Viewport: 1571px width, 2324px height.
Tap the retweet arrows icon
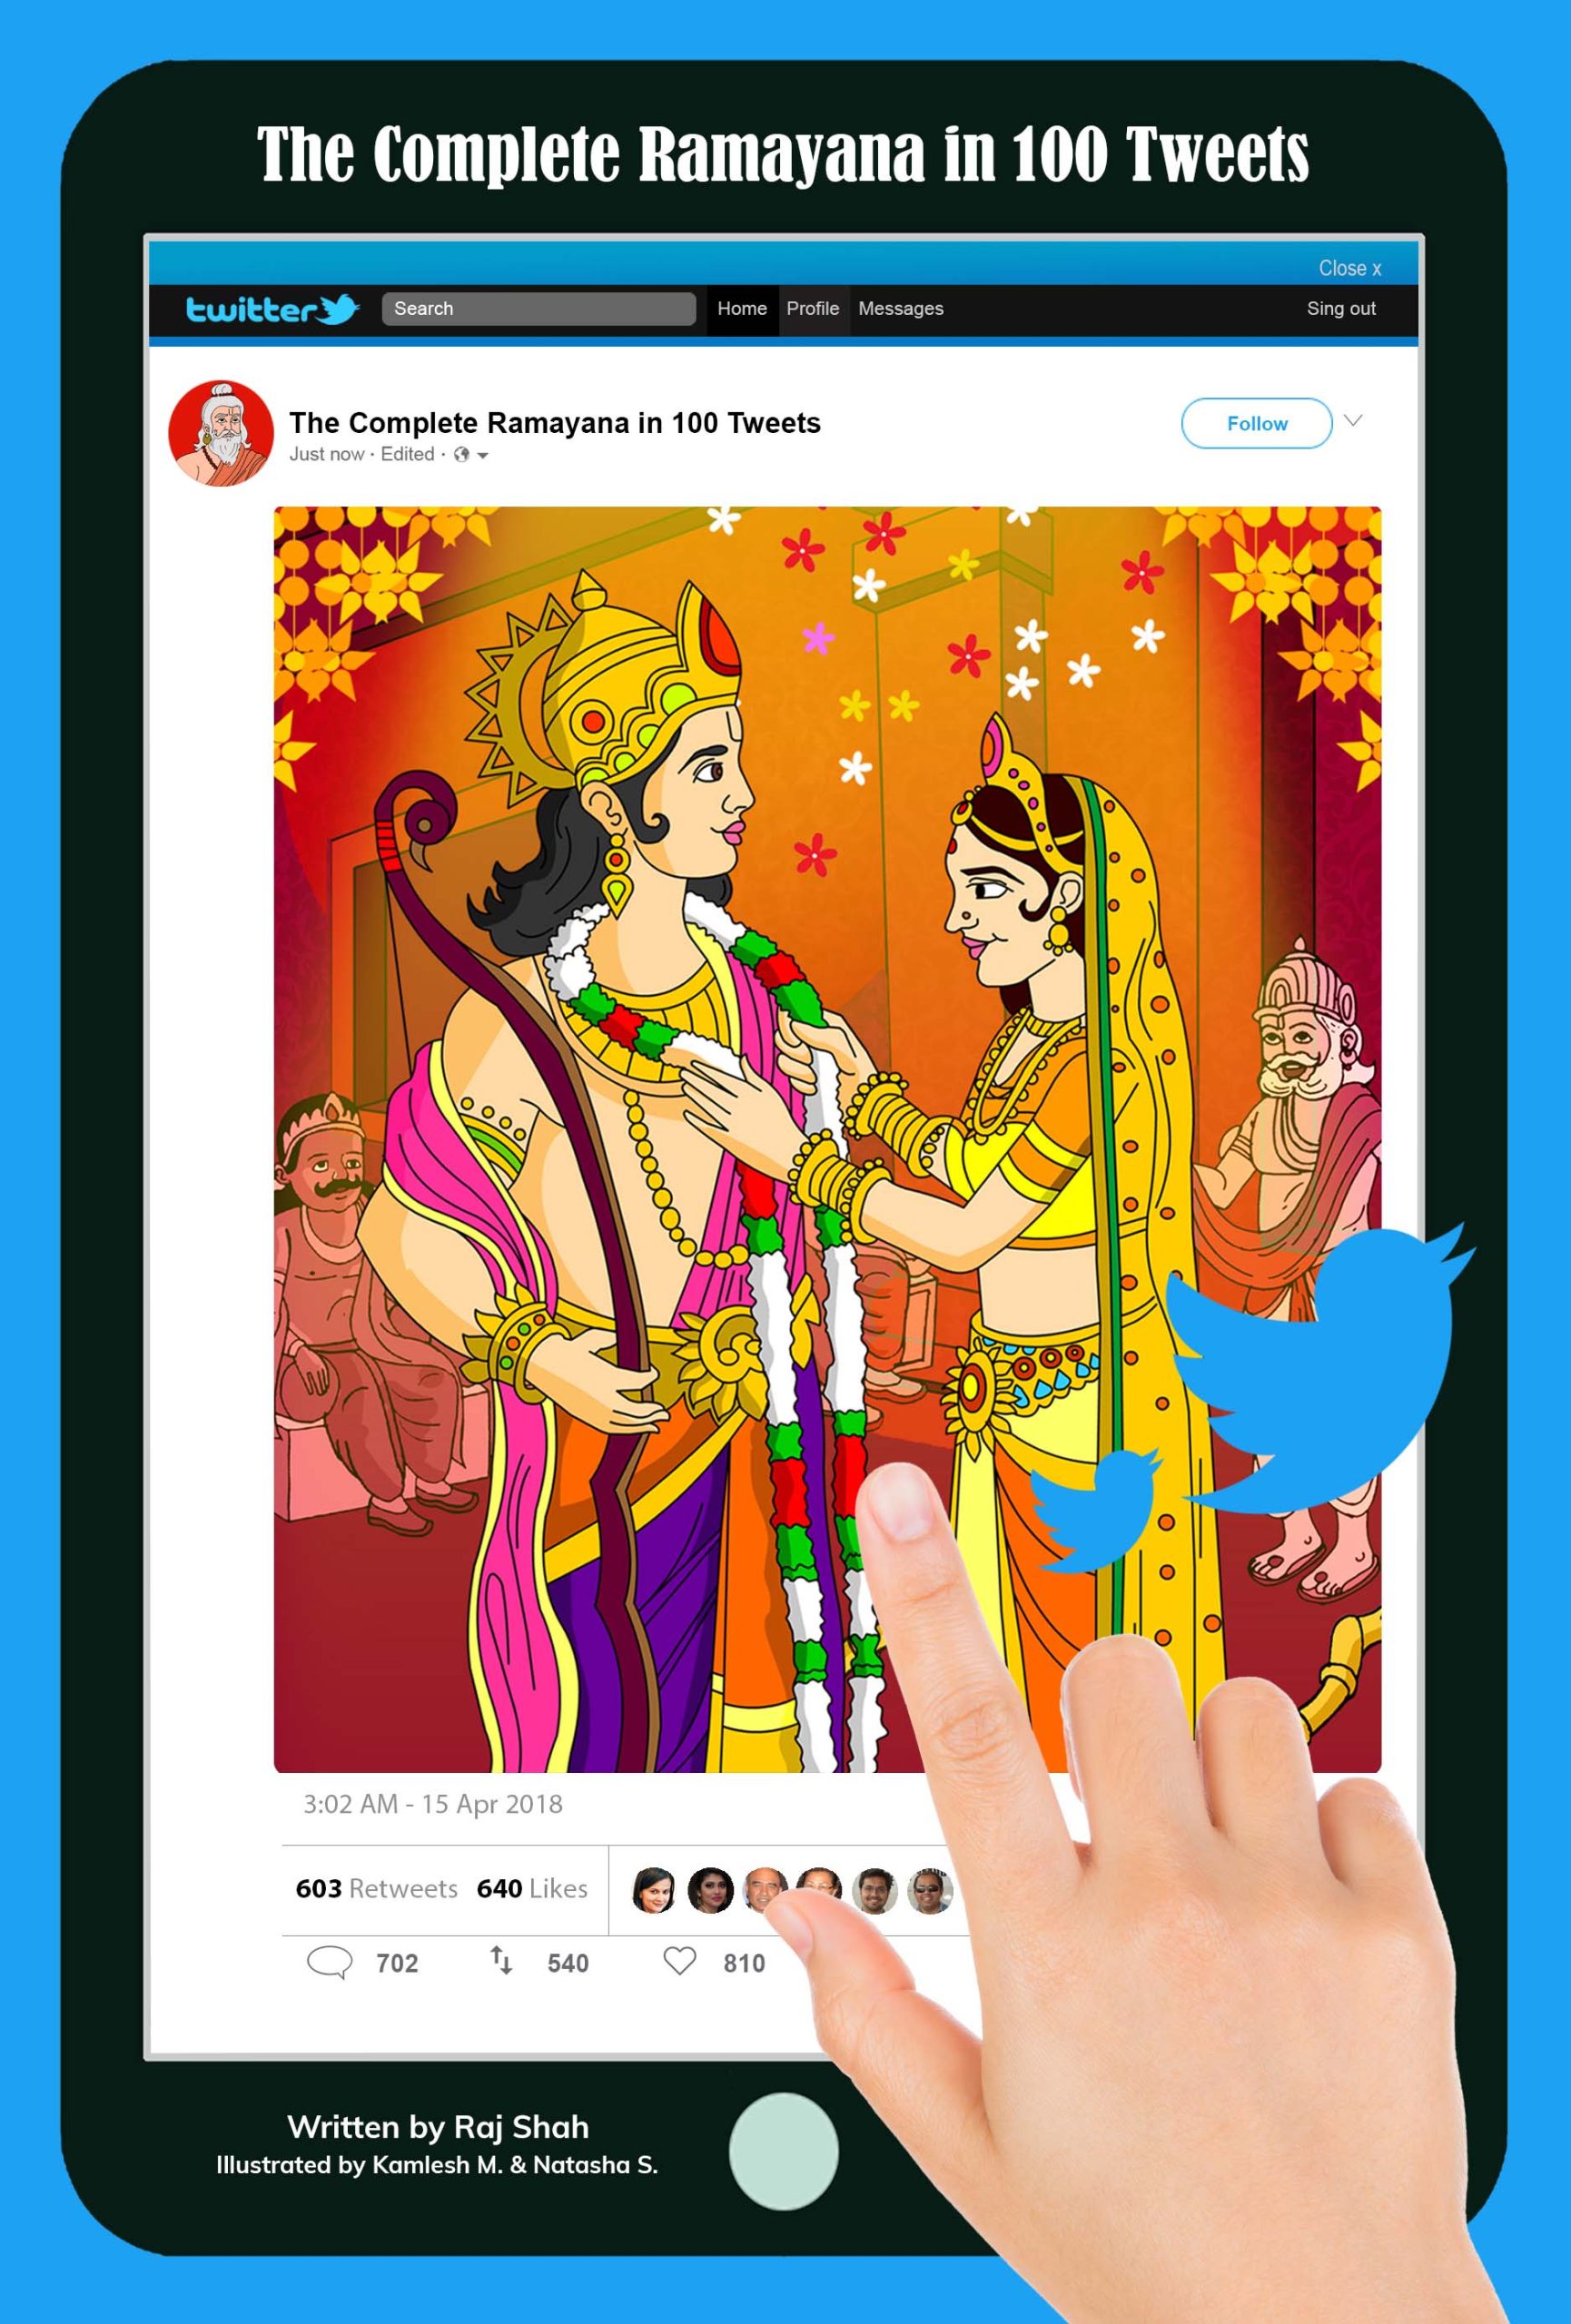(x=501, y=1960)
